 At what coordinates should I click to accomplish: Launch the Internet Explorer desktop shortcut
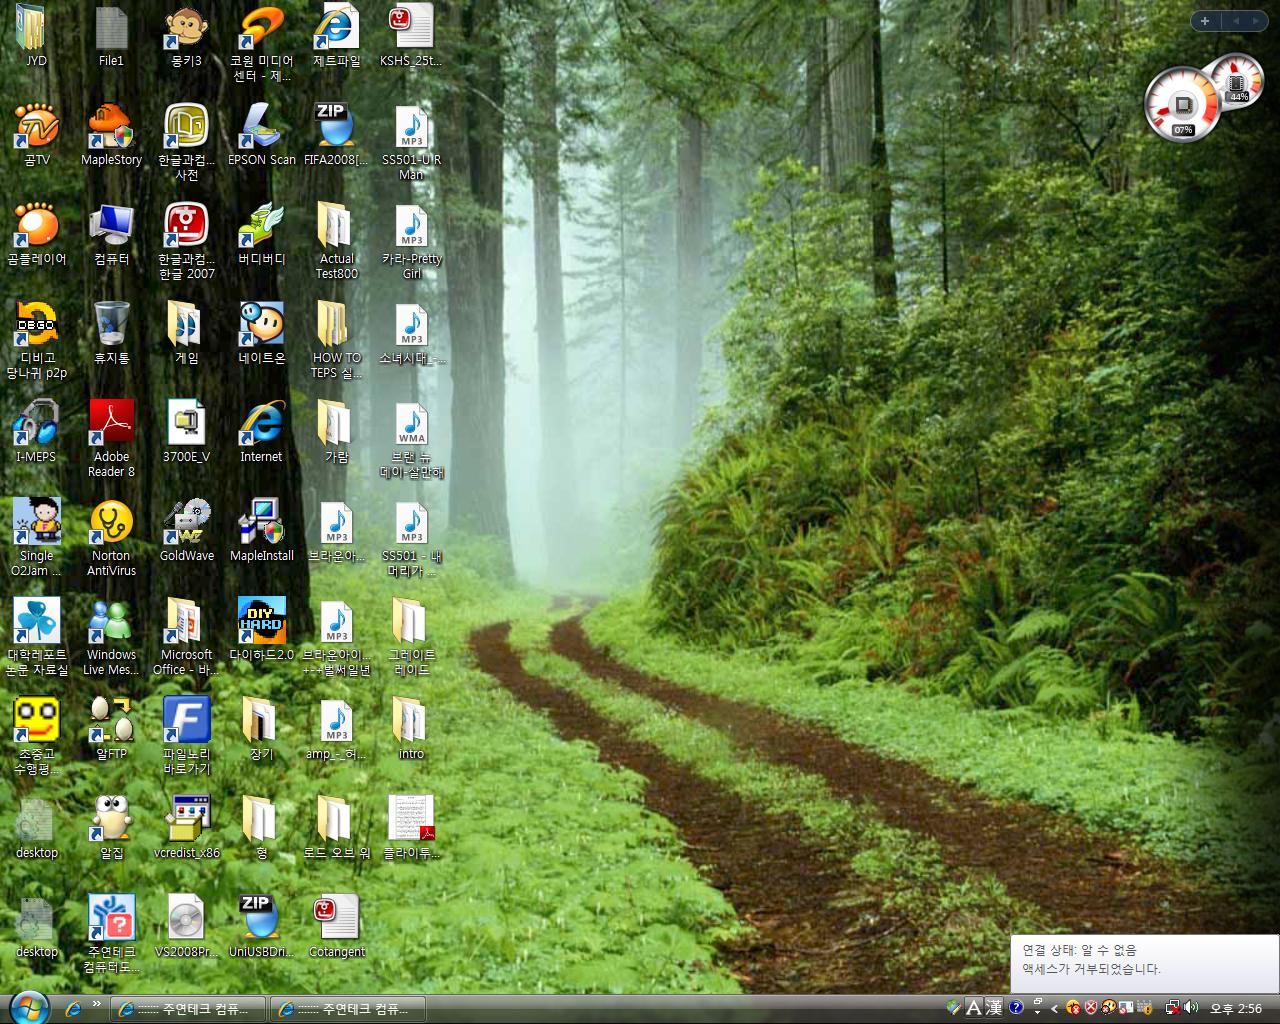[261, 431]
